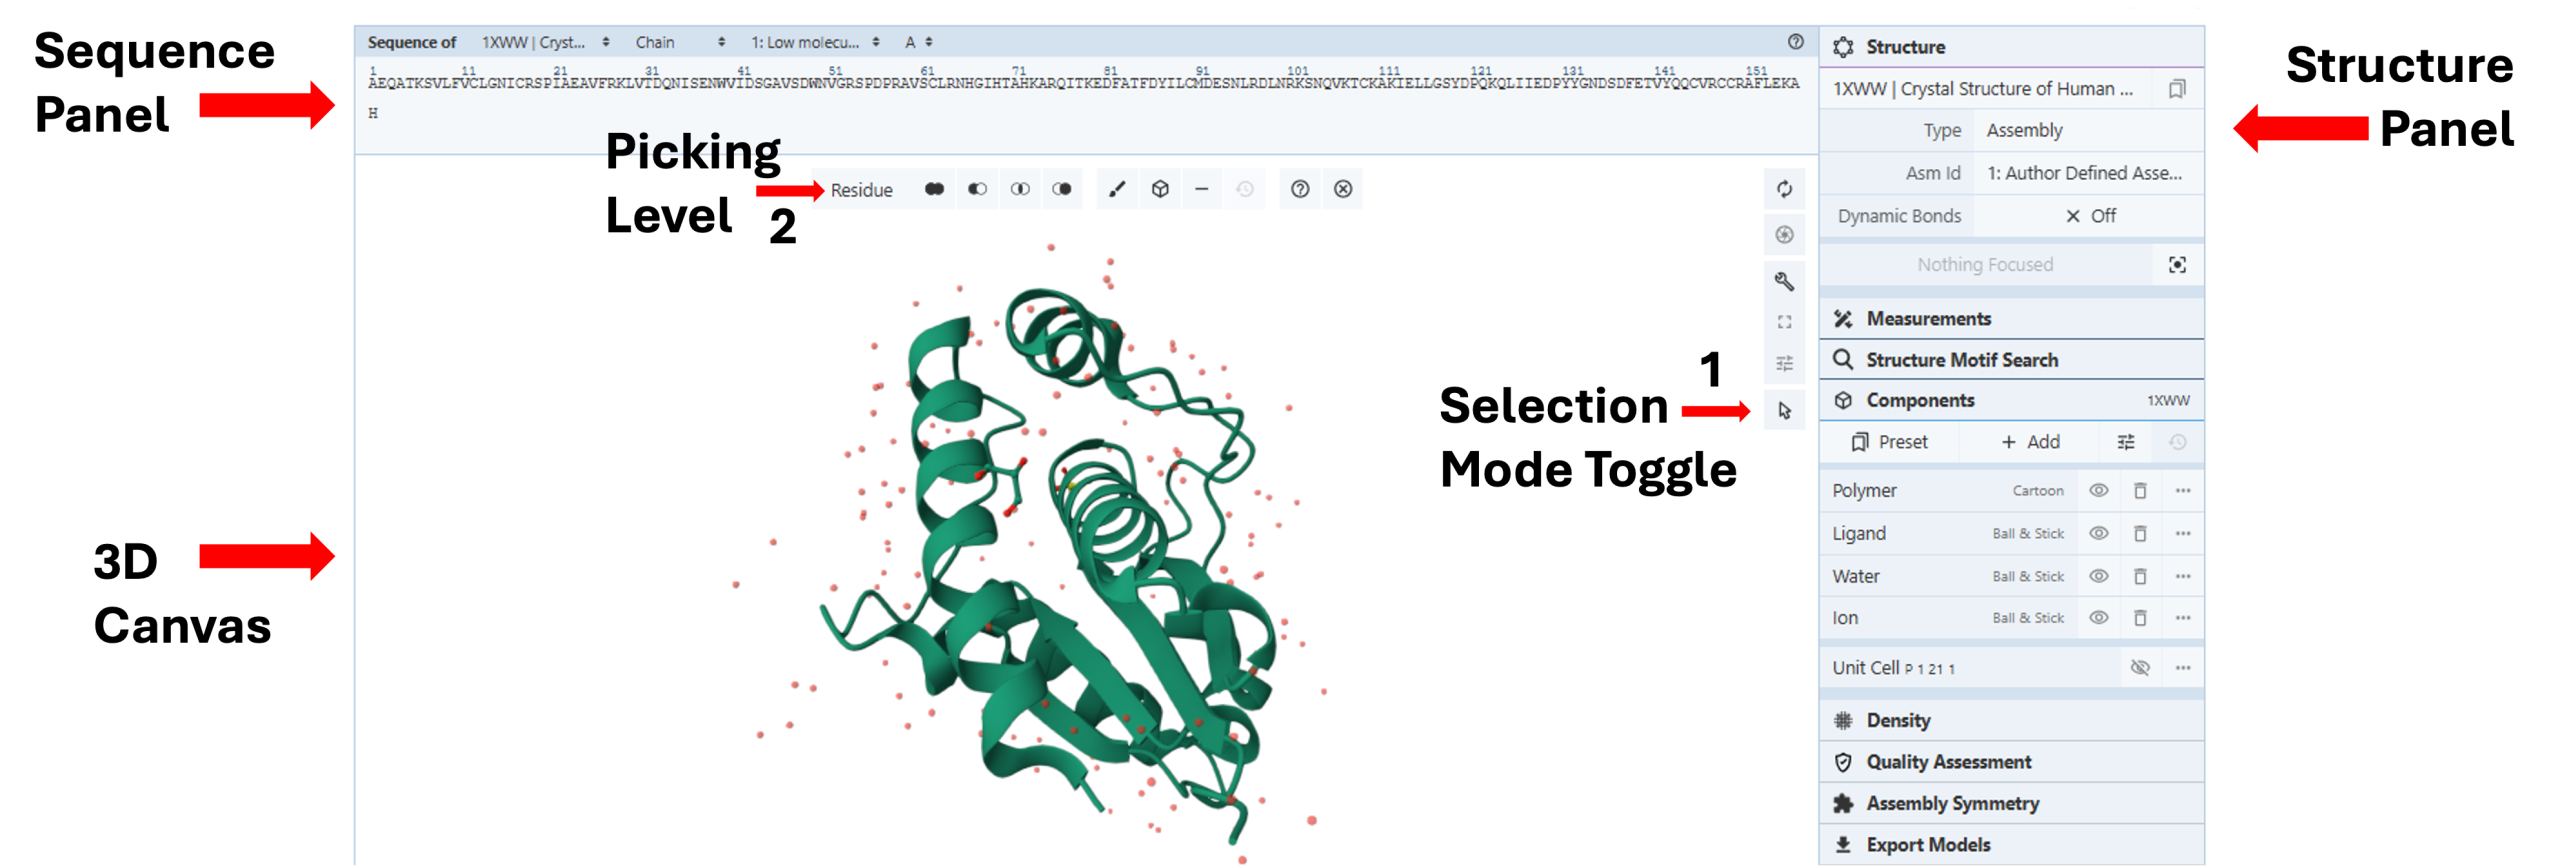
Task: Click the circled X clear selection icon
Action: [x=1343, y=189]
